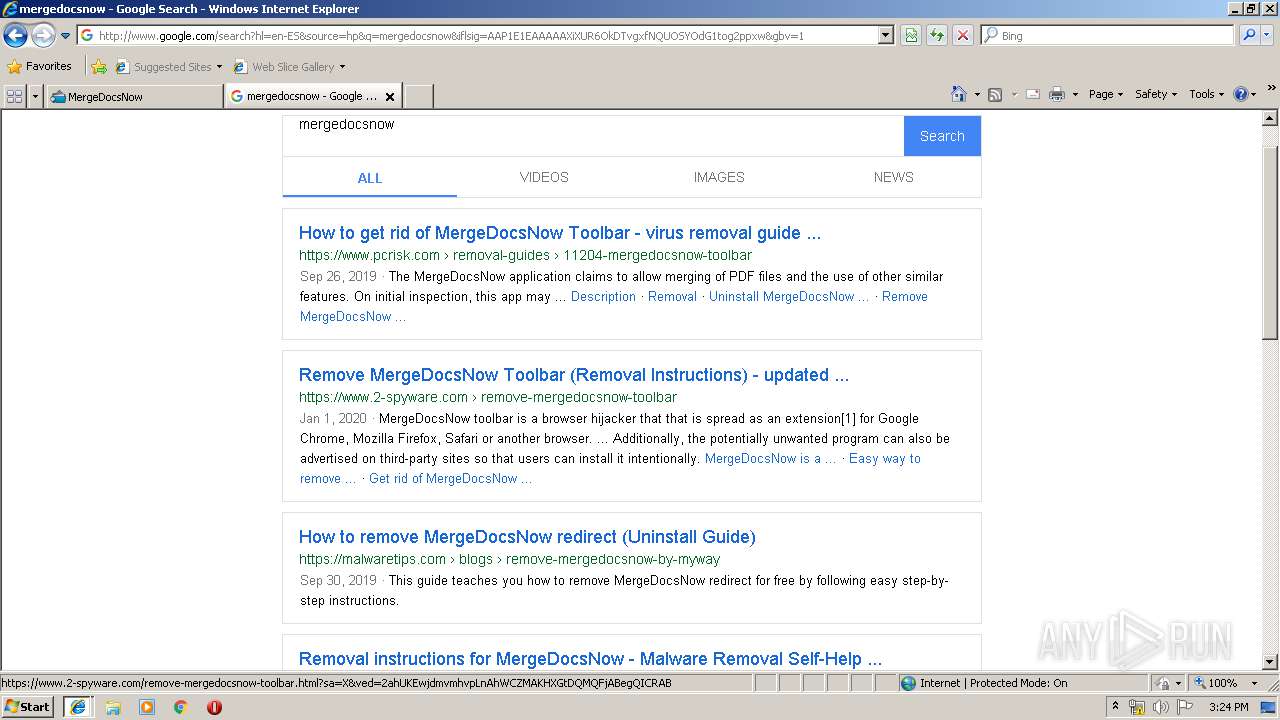
Task: Open Windows Explorer folder taskbar icon
Action: pos(113,707)
